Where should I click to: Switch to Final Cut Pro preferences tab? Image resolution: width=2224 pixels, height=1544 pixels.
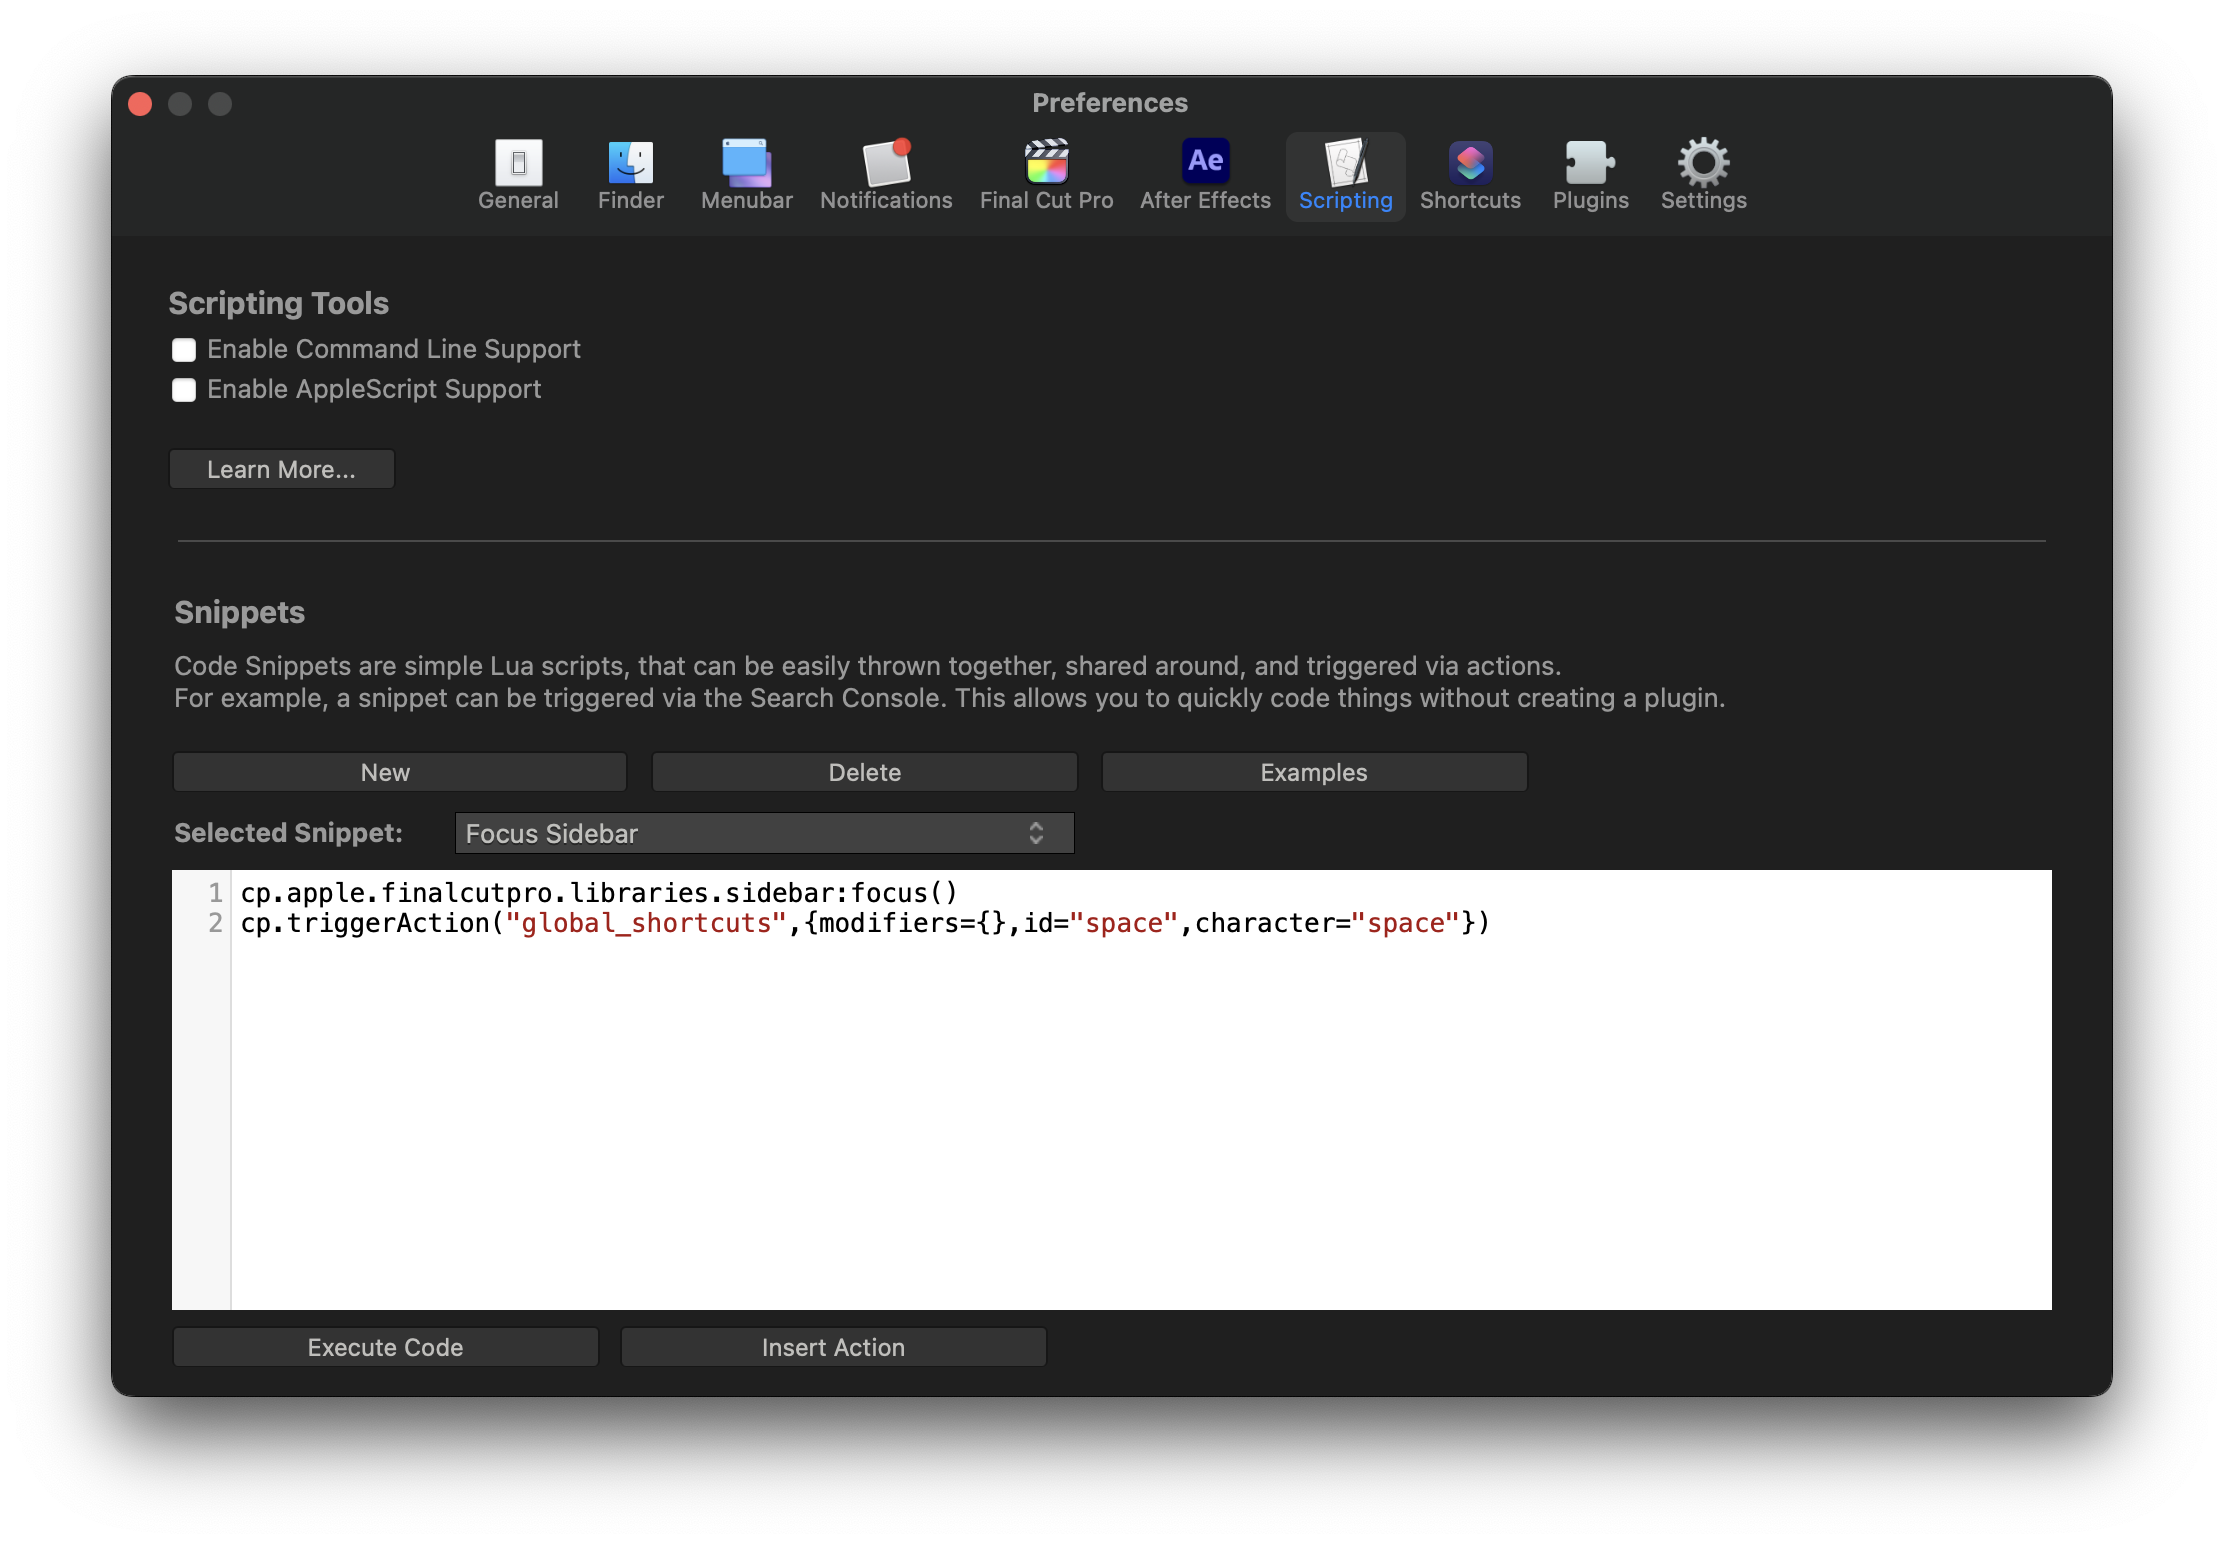click(x=1046, y=174)
